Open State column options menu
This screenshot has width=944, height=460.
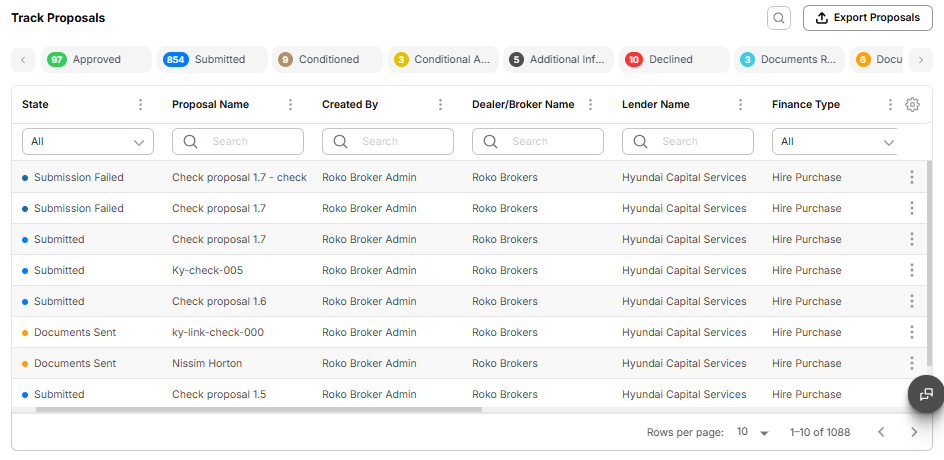pos(140,105)
